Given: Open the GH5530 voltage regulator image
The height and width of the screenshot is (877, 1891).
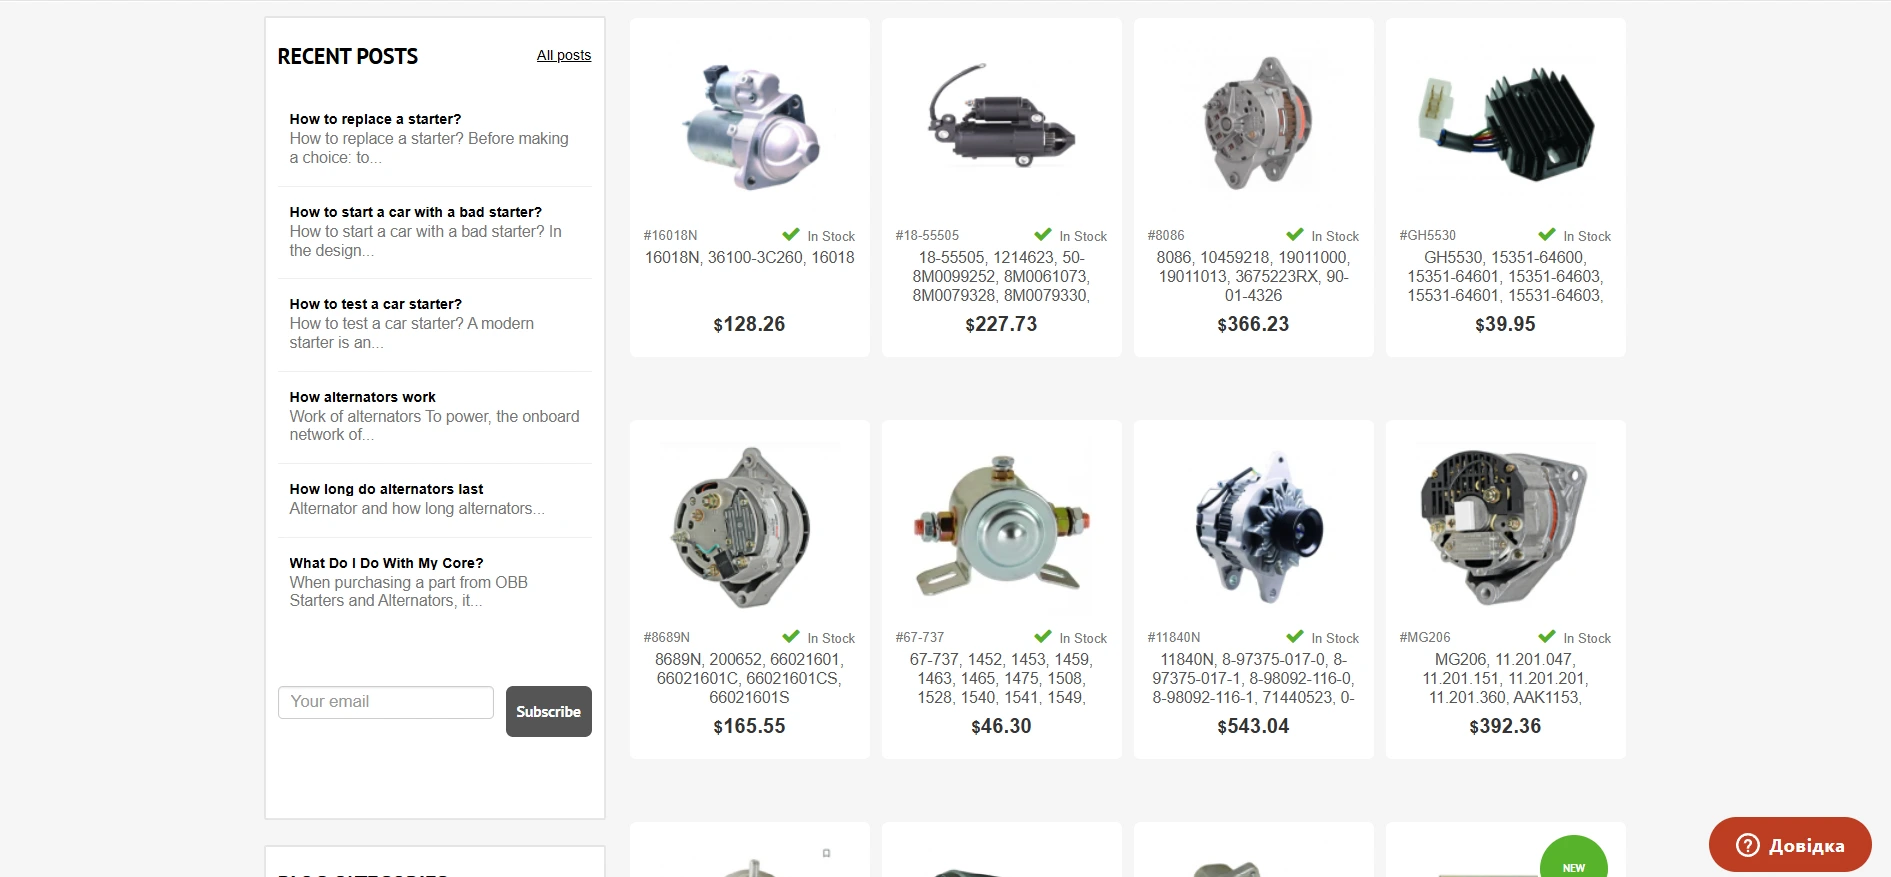Looking at the screenshot, I should pos(1505,123).
